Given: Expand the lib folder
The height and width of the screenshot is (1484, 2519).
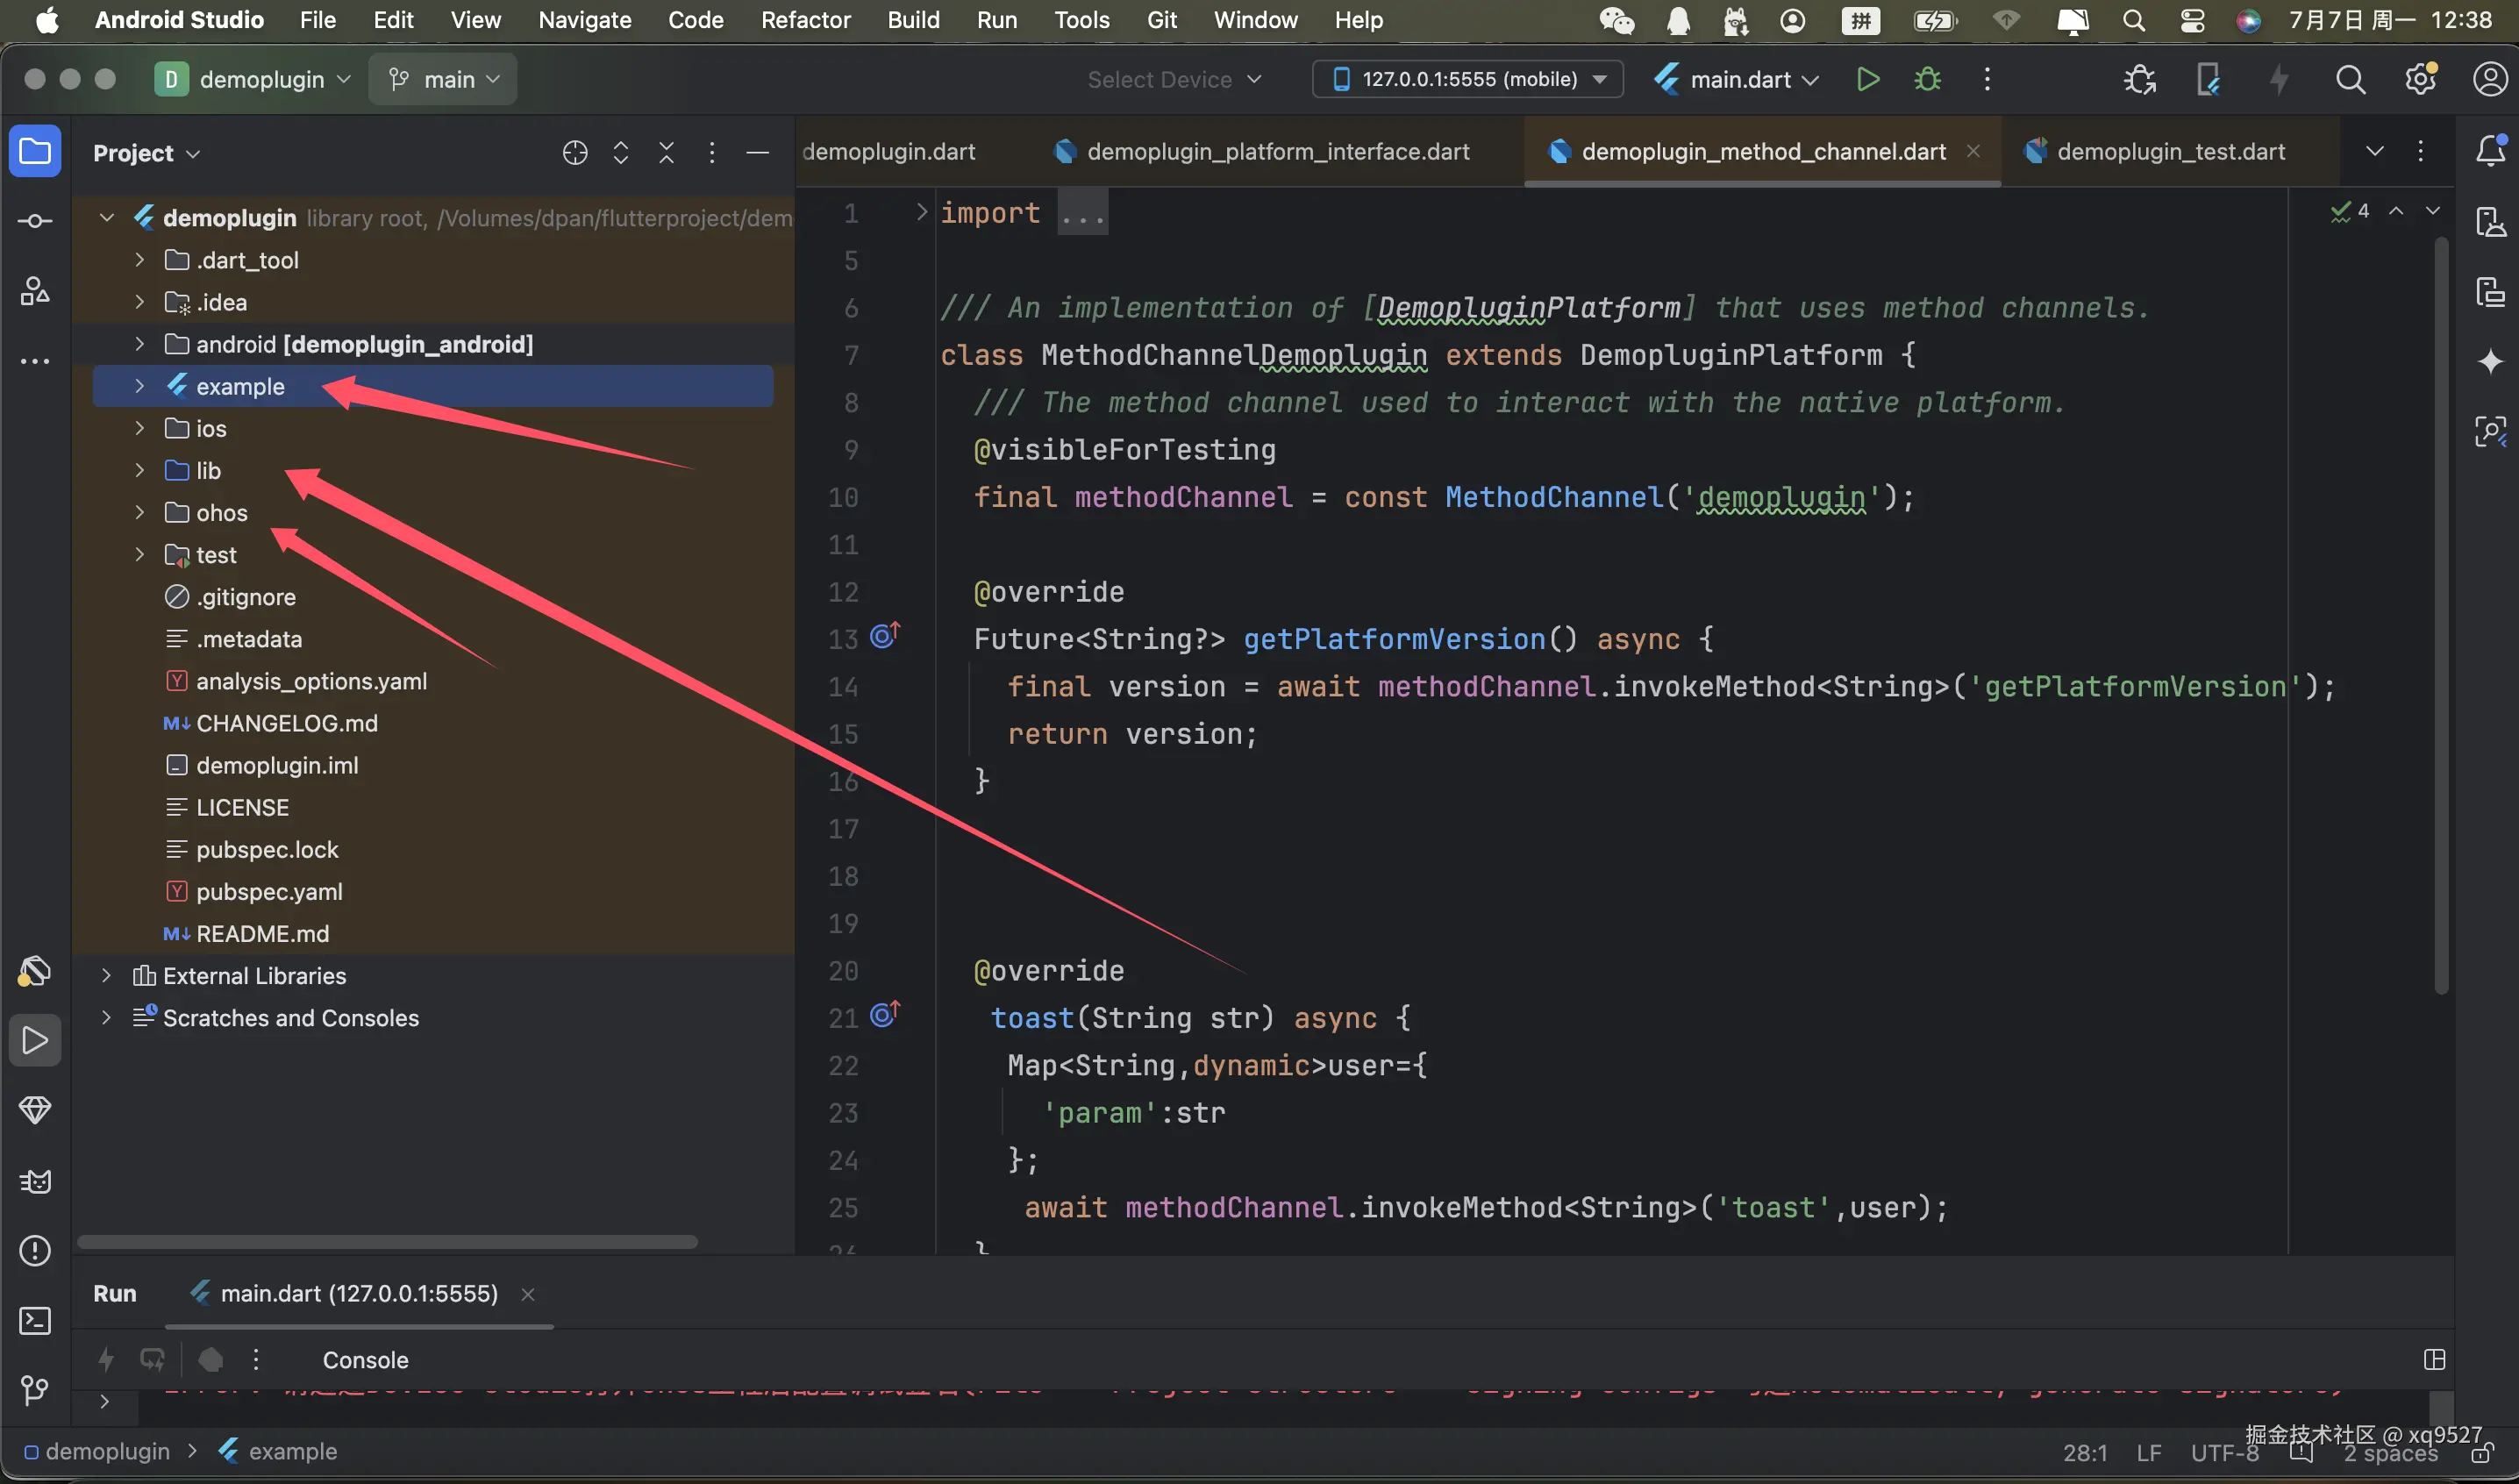Looking at the screenshot, I should (140, 471).
